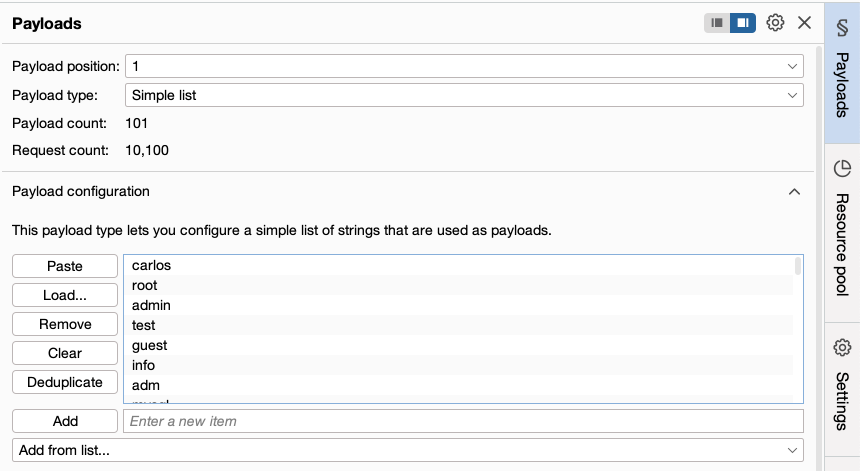Screen dimensions: 860x471
Task: Focus the Enter a new item field
Action: point(463,421)
